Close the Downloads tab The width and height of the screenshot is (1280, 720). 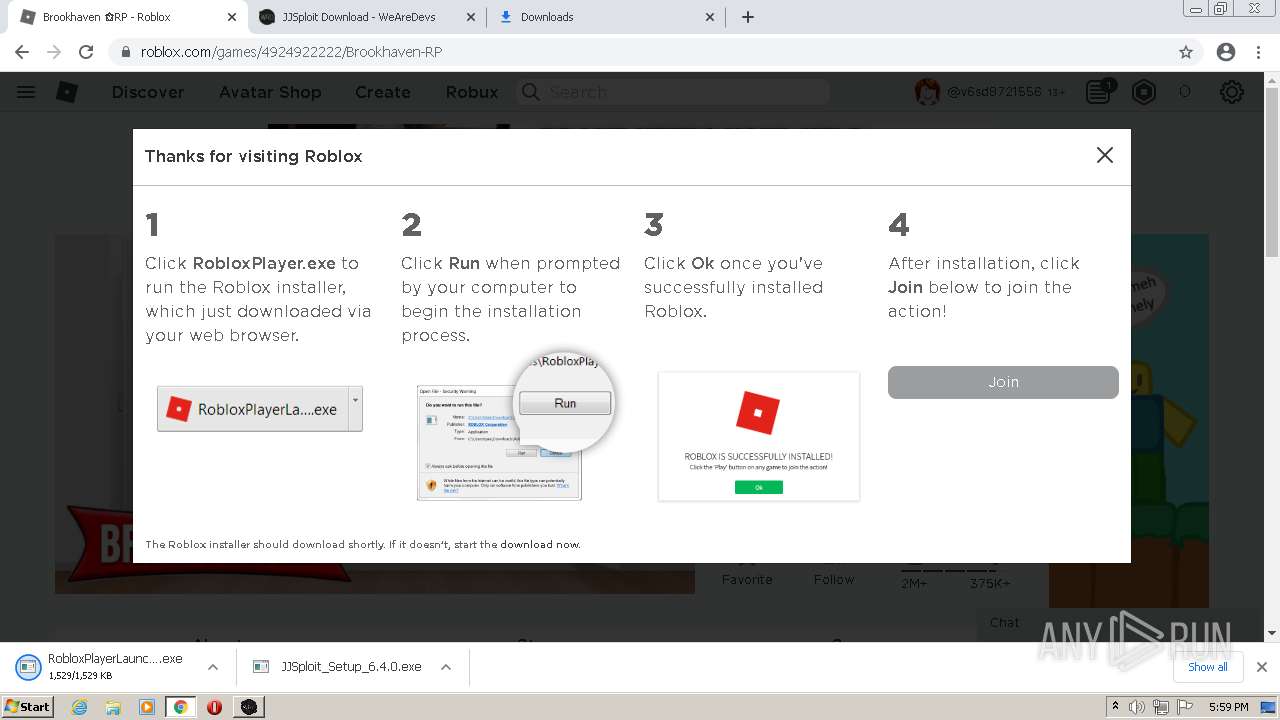pyautogui.click(x=710, y=17)
